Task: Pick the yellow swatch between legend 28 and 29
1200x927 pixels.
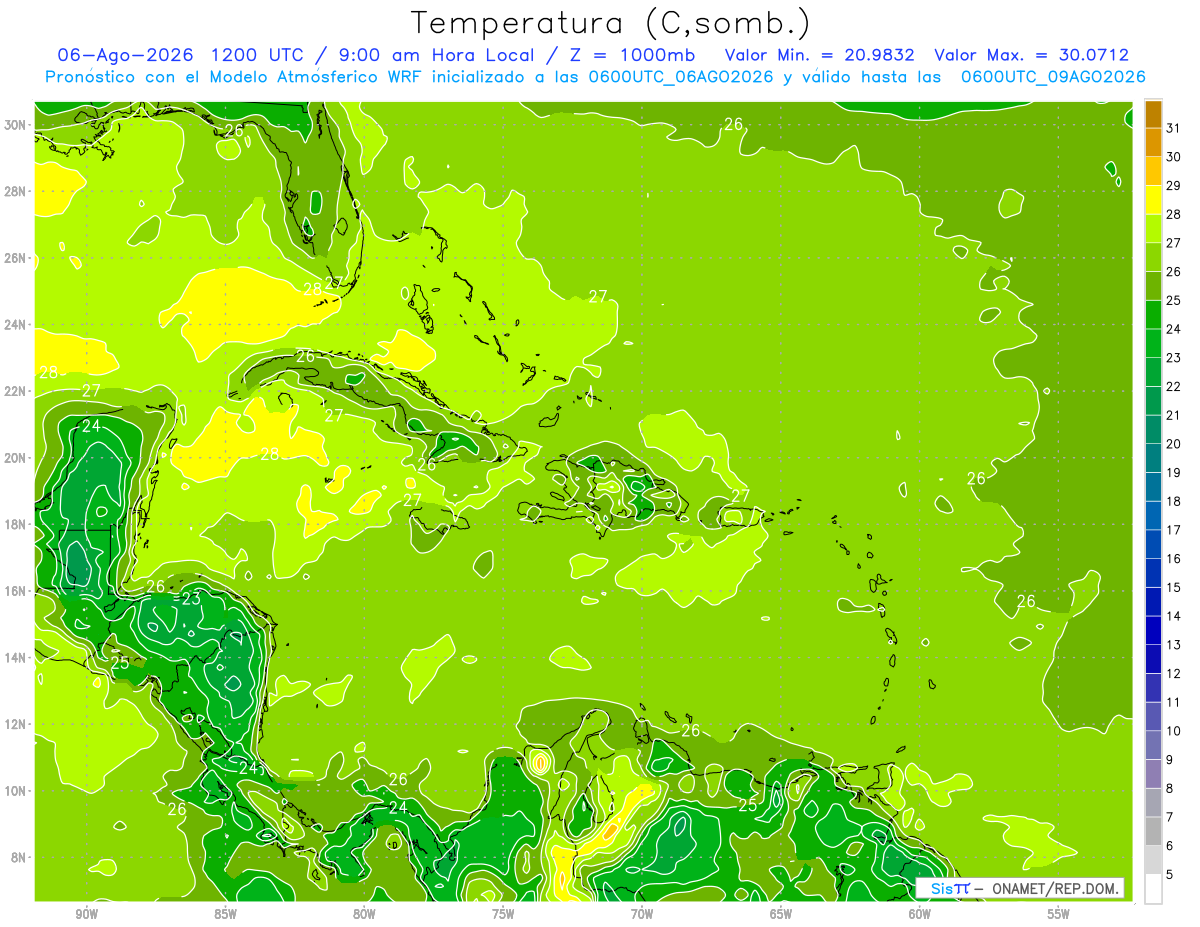Action: [1153, 200]
